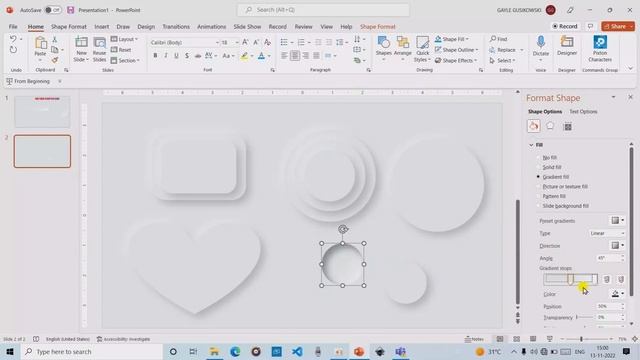Open Shape Outline dropdown

point(457,50)
